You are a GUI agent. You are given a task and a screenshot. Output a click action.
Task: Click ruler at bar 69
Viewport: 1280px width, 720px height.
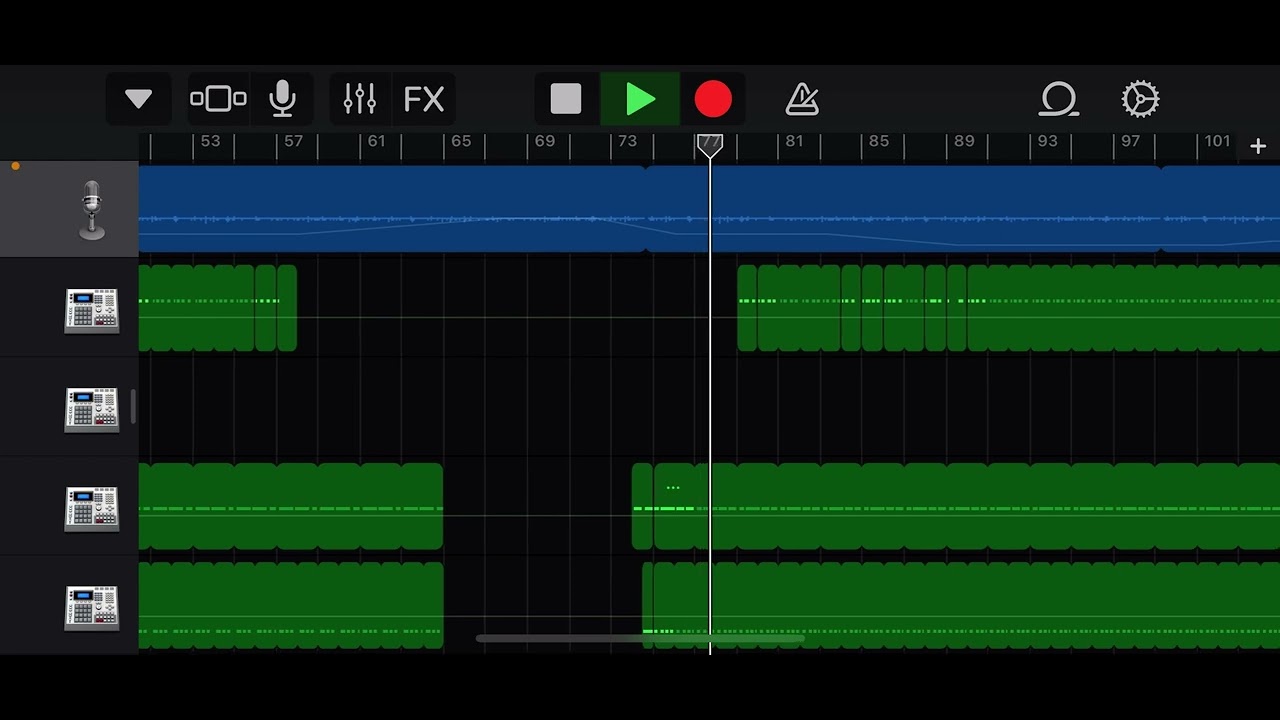pos(544,141)
